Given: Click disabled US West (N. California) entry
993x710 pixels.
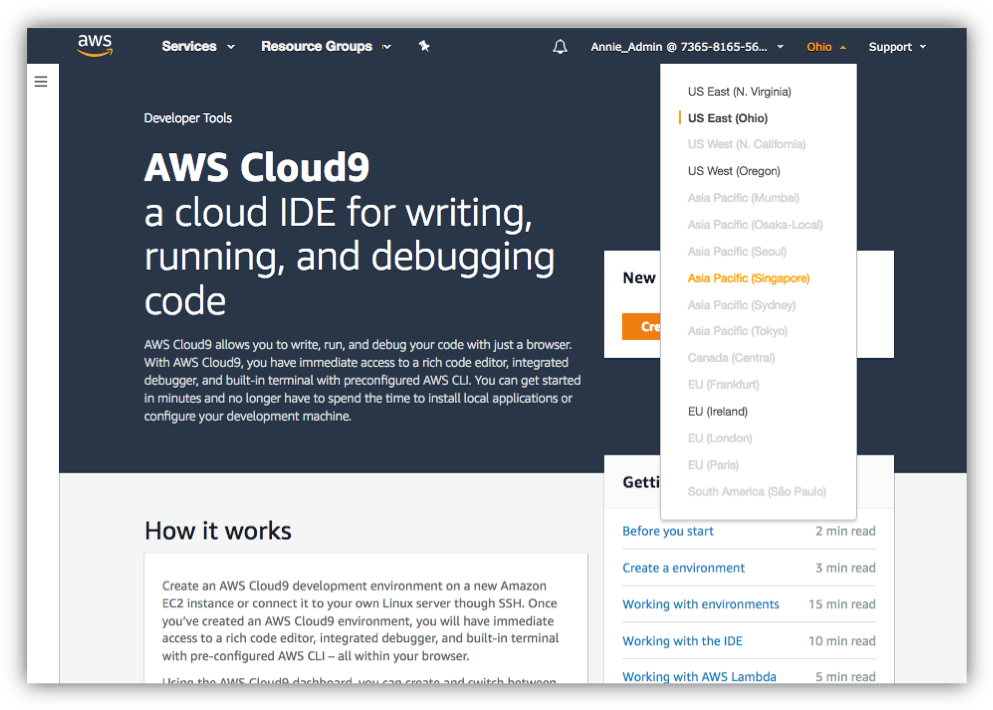Looking at the screenshot, I should click(747, 144).
